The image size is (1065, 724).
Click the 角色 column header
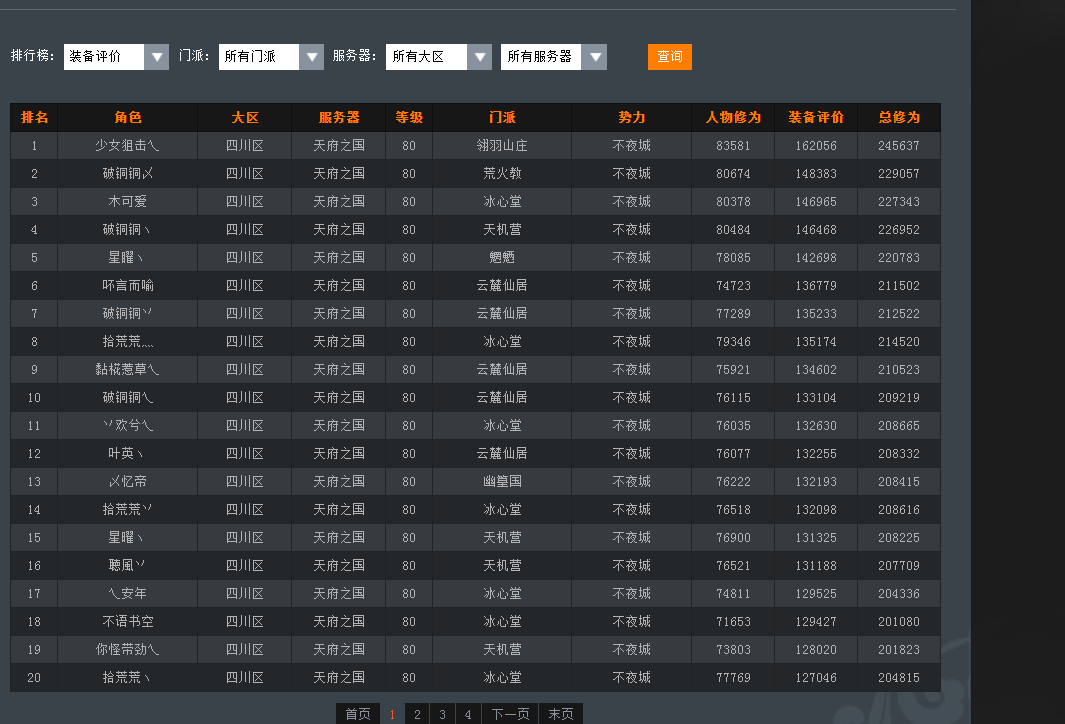pyautogui.click(x=128, y=117)
